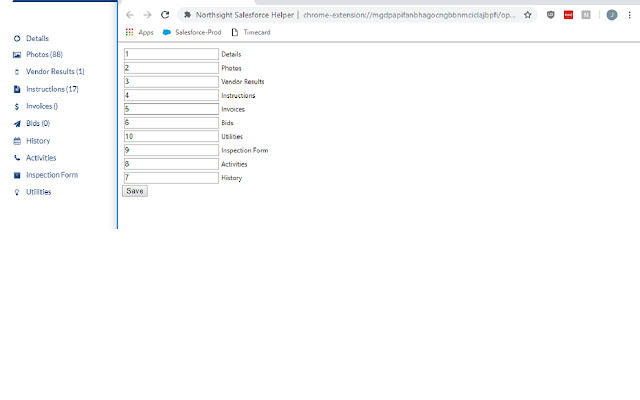Click the Invoices dollar icon in sidebar

click(17, 107)
